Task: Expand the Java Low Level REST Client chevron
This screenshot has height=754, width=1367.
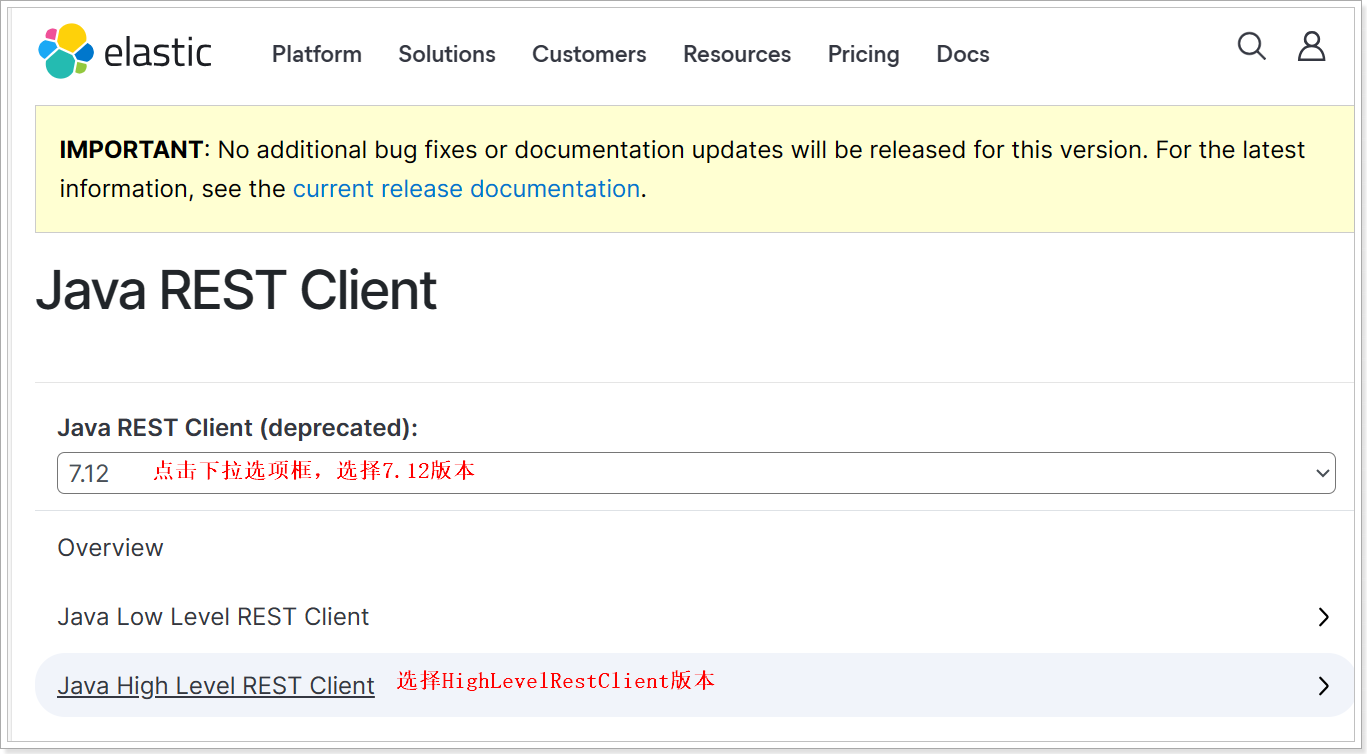Action: [x=1323, y=617]
